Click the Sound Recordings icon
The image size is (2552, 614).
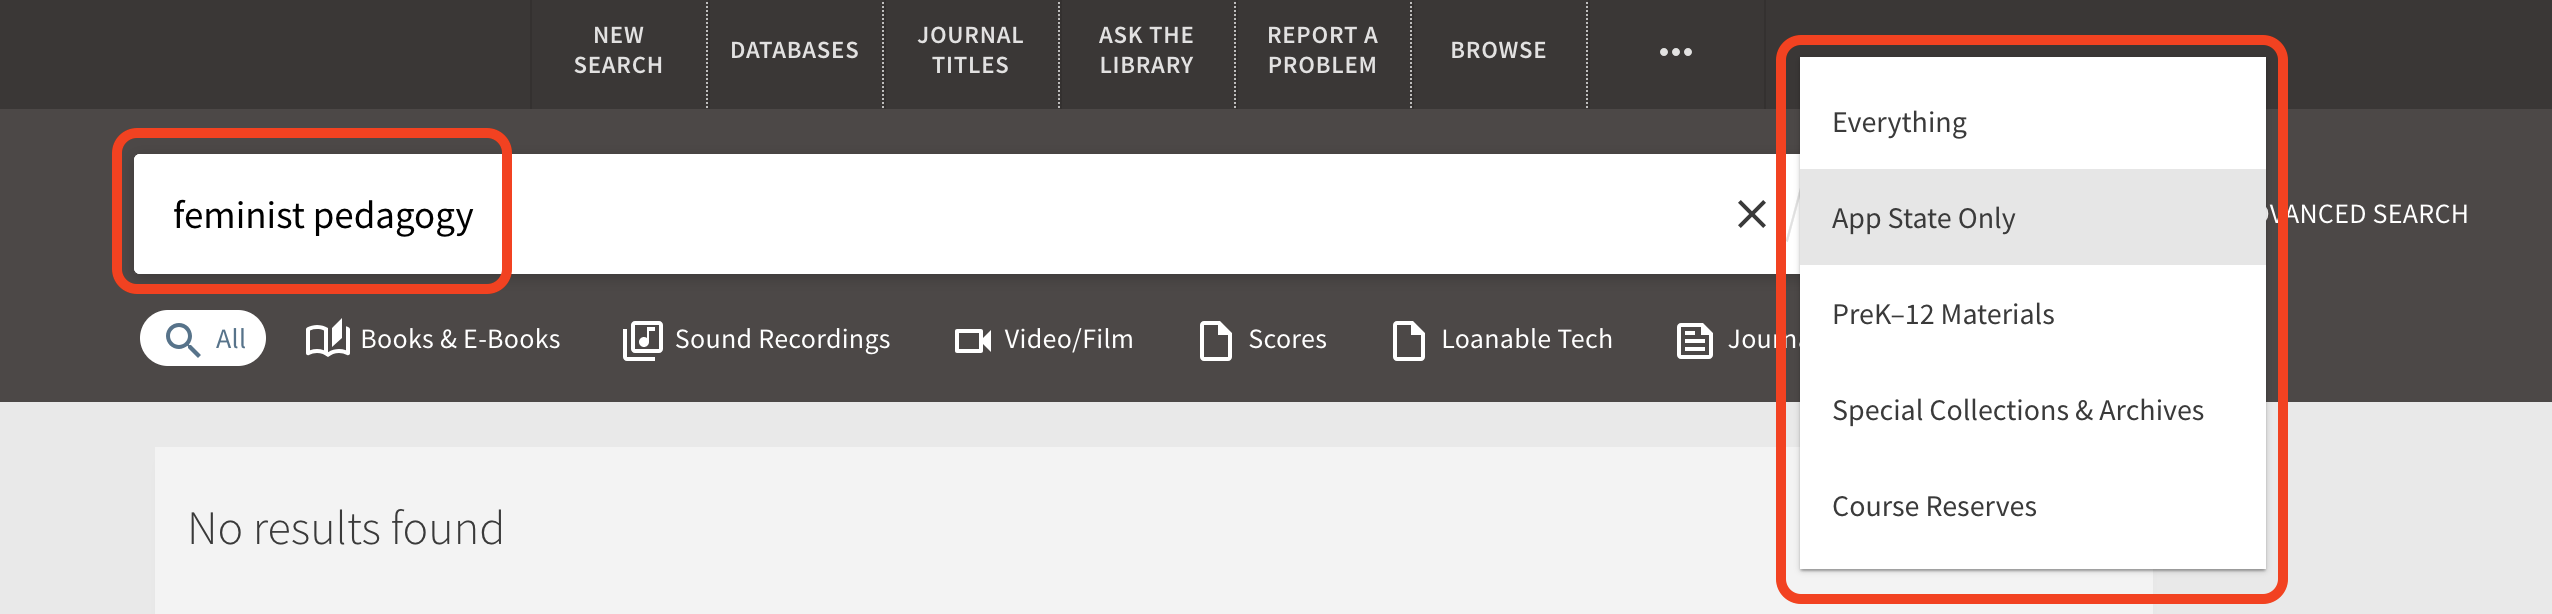(x=642, y=340)
